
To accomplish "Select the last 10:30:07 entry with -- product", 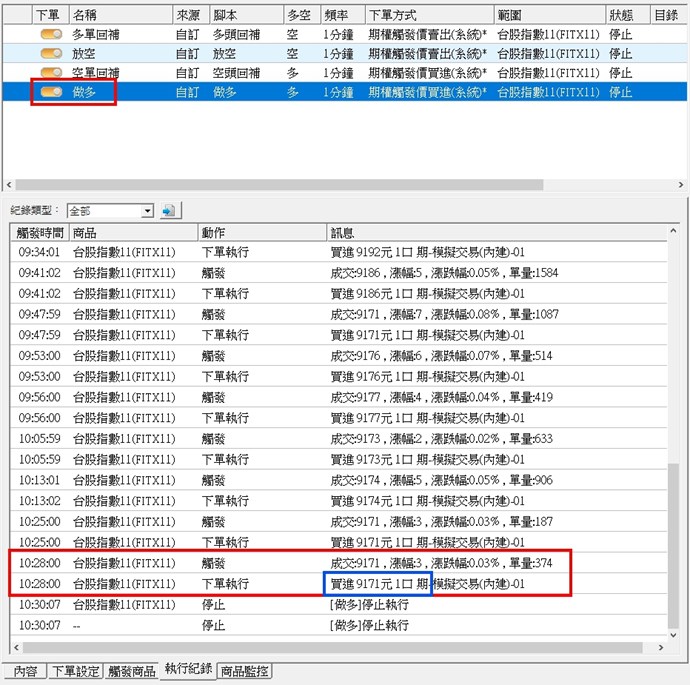I will click(339, 625).
